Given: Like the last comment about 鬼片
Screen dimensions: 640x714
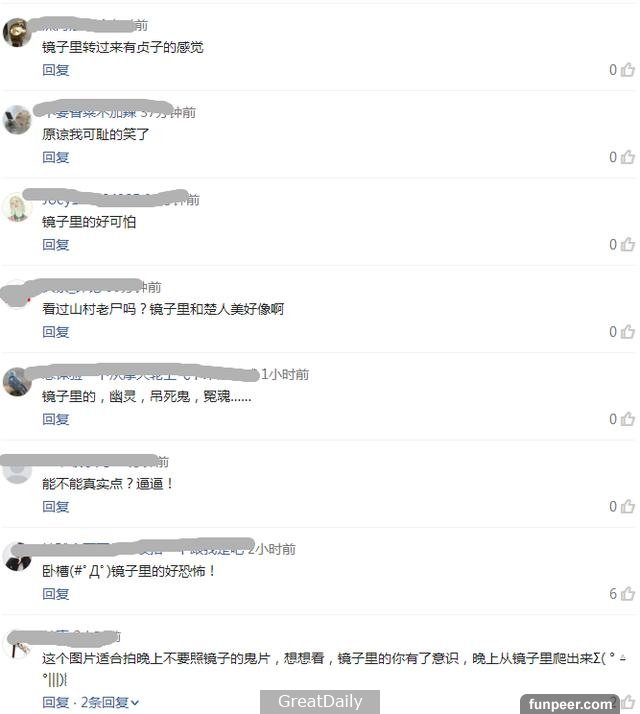Looking at the screenshot, I should point(628,702).
